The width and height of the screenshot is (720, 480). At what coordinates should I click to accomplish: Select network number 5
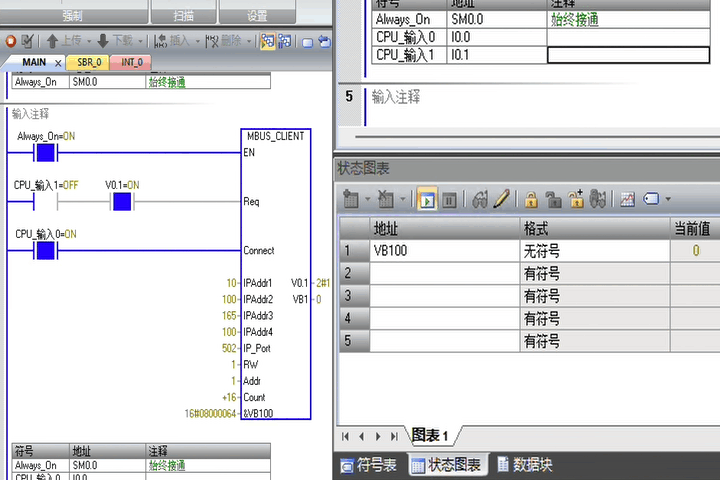[x=349, y=96]
